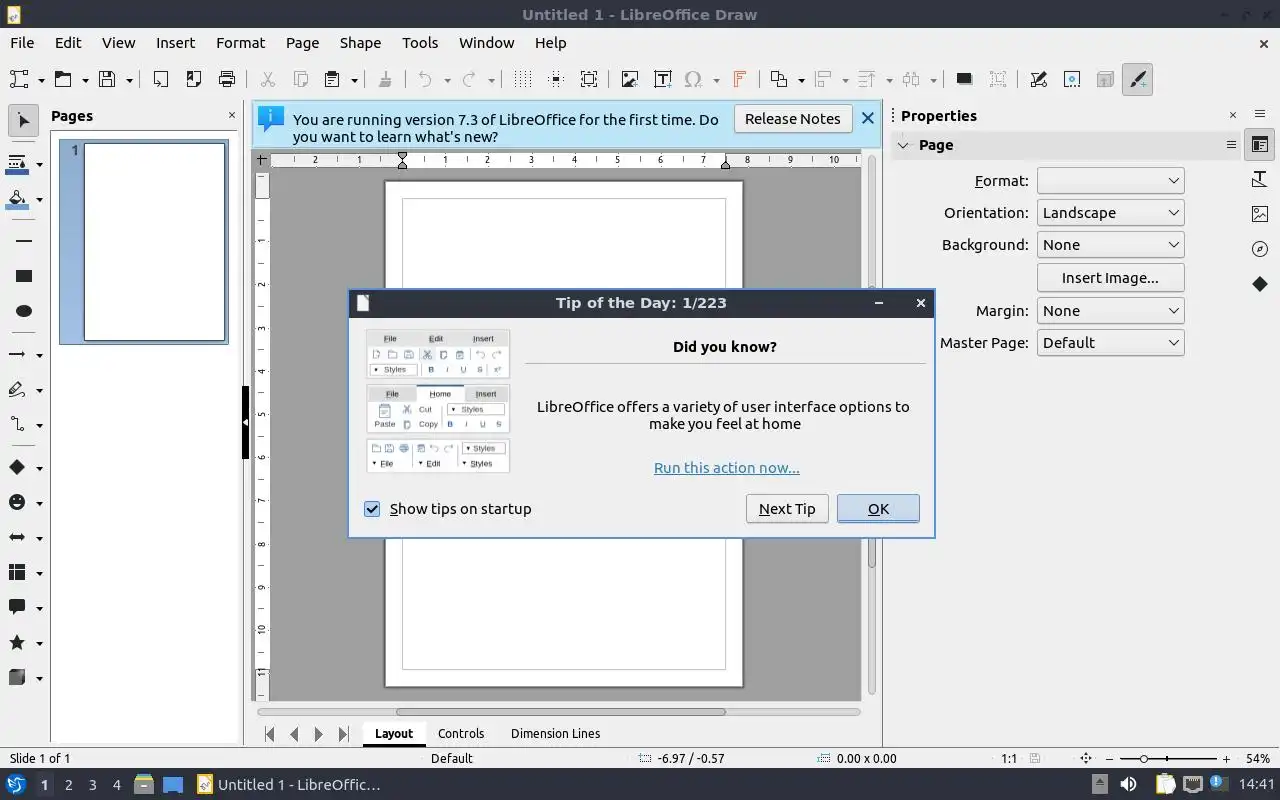
Task: Select the Insert Line tool
Action: click(x=24, y=241)
